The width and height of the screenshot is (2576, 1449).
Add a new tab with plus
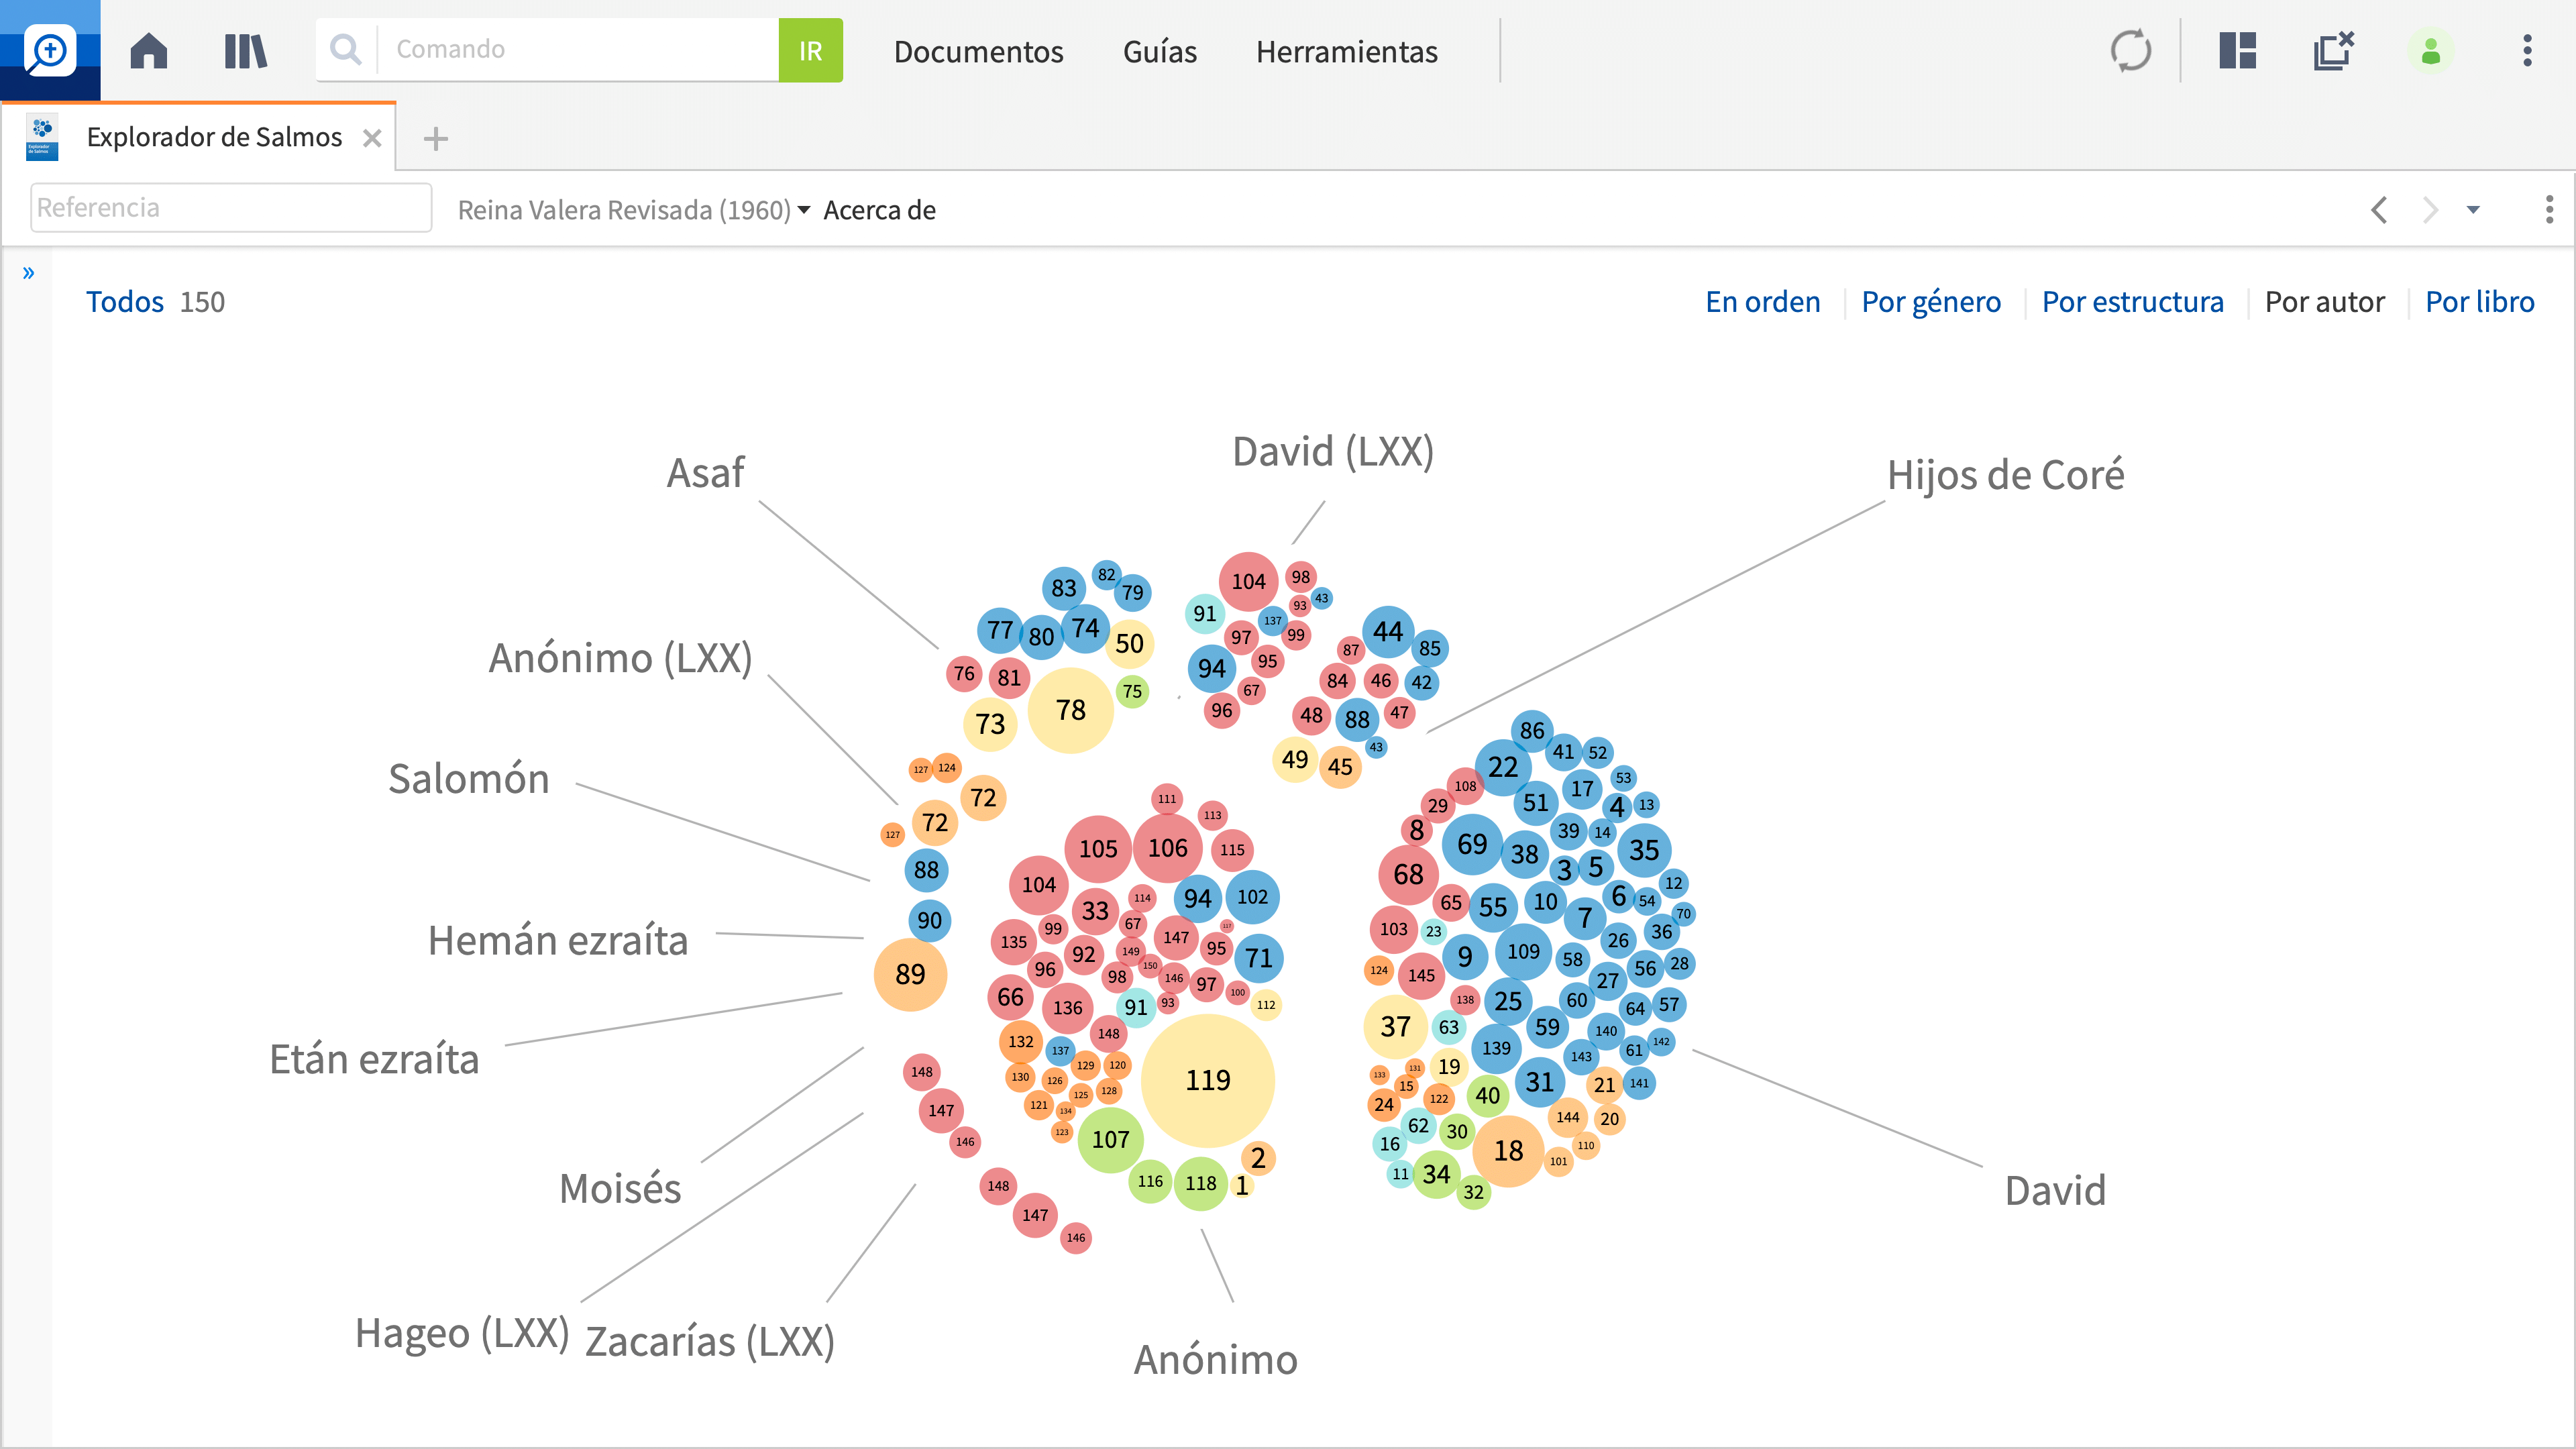click(x=435, y=138)
